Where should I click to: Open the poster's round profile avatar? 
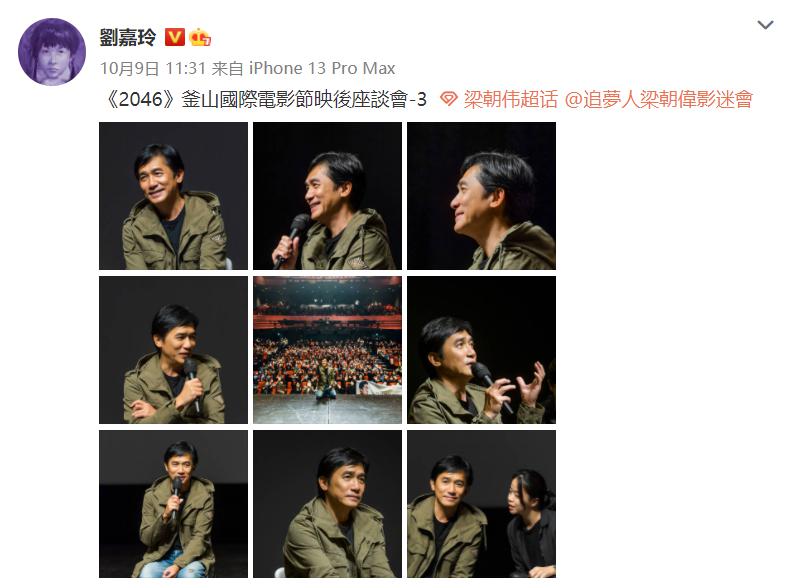tap(52, 52)
